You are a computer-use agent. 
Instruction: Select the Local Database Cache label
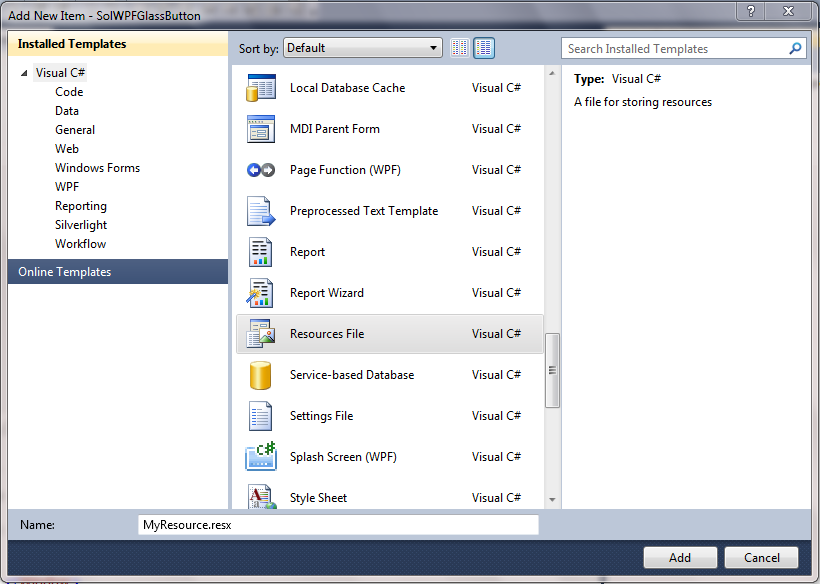point(347,88)
